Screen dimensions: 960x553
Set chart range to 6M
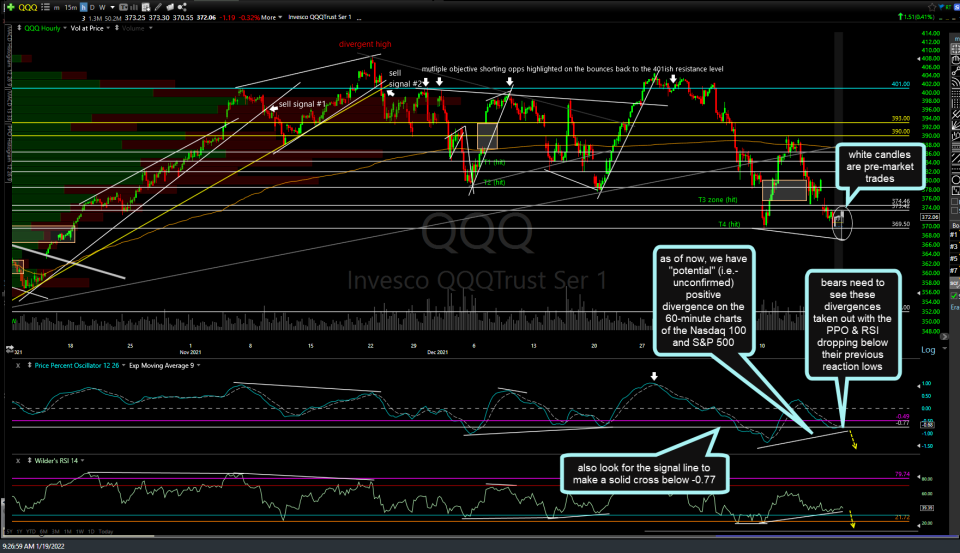coord(43,532)
